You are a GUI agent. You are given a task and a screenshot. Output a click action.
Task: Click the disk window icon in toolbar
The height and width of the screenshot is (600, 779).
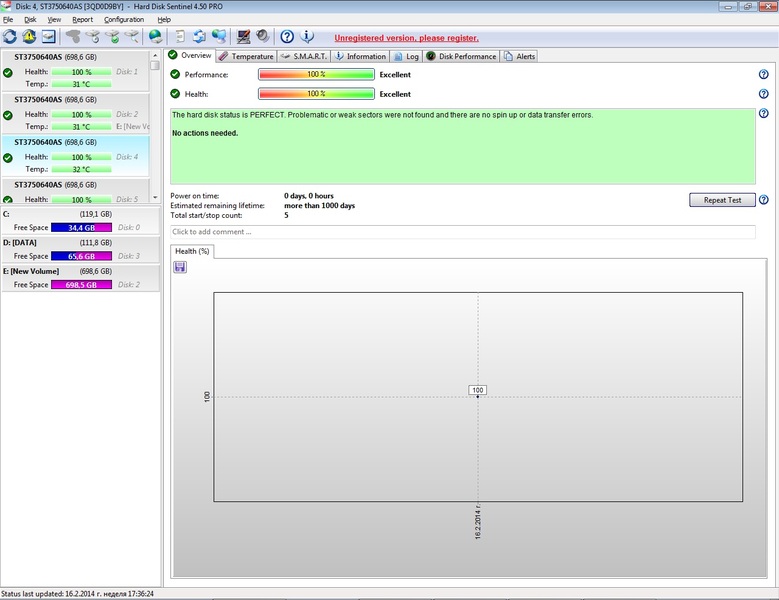tap(48, 36)
